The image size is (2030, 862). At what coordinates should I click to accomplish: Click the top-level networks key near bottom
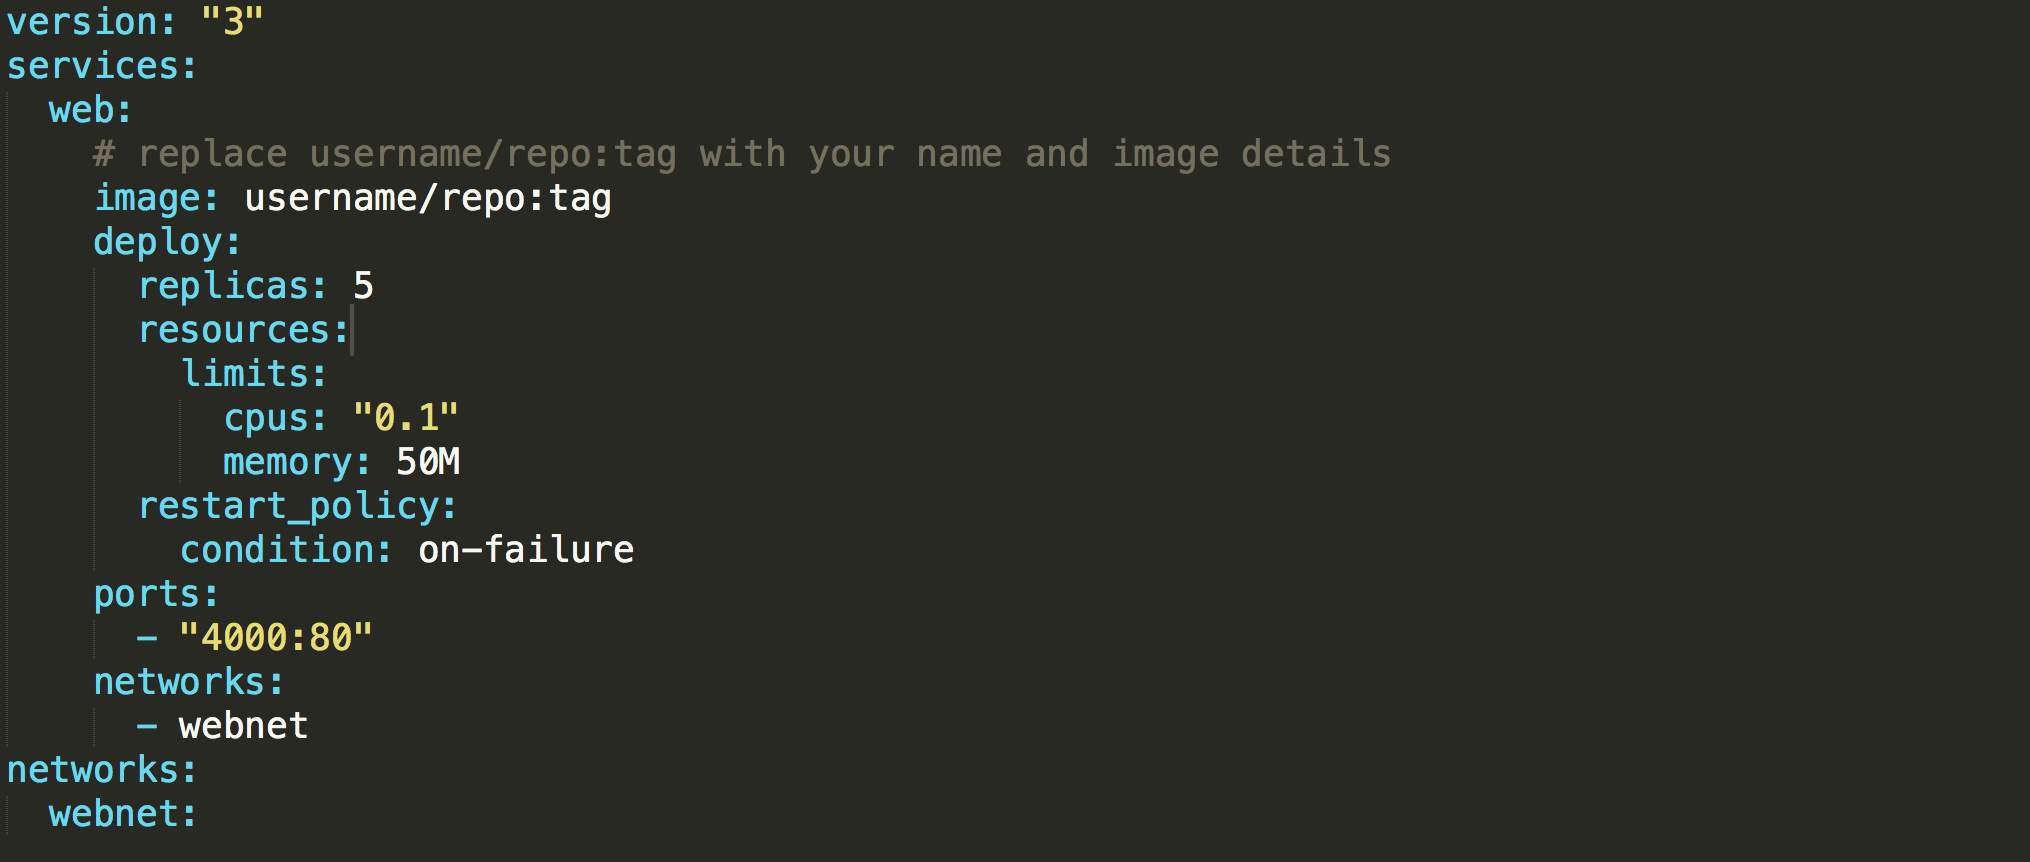tap(94, 770)
